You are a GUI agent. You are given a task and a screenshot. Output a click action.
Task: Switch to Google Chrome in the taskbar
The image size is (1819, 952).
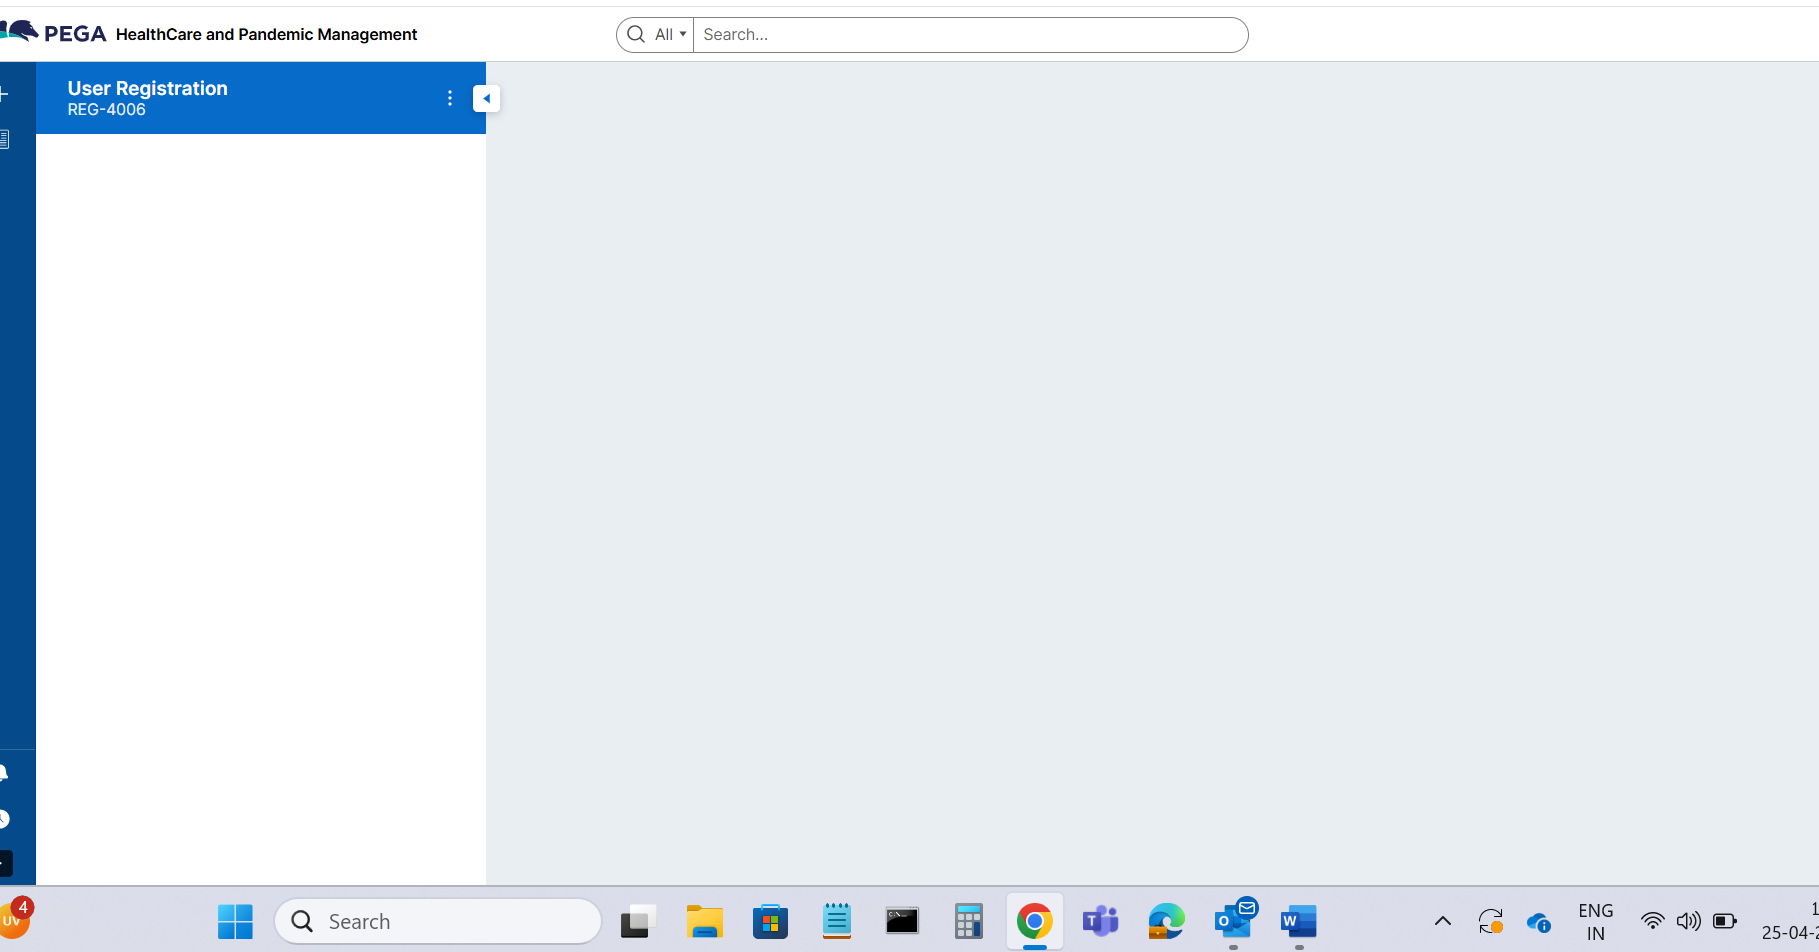click(1034, 921)
